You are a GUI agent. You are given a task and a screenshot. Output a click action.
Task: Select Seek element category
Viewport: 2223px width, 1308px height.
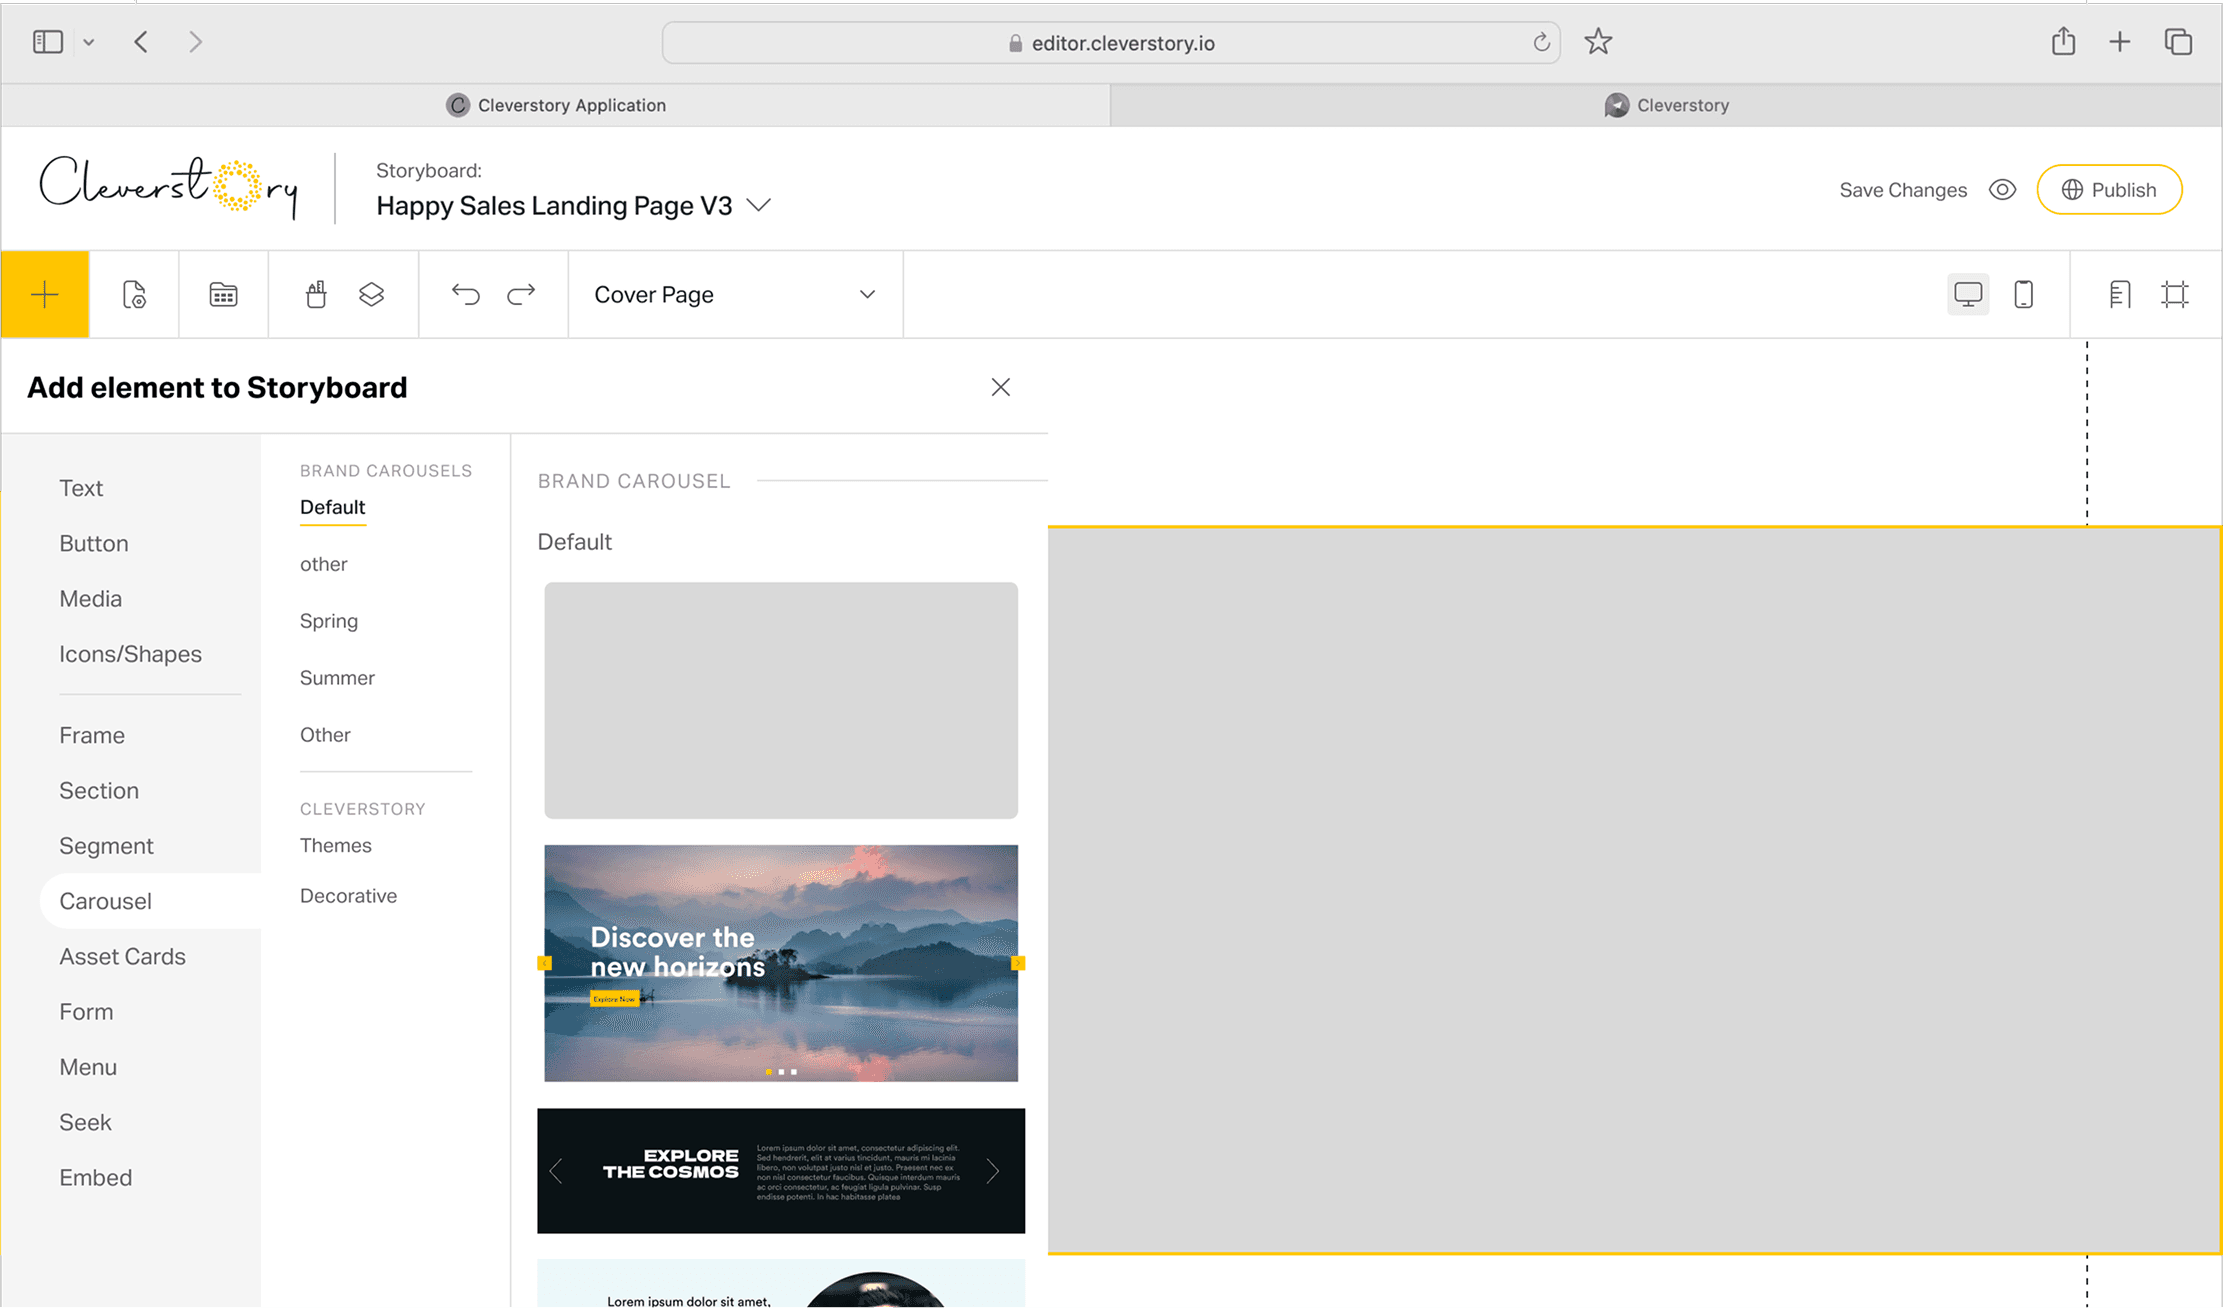(x=86, y=1122)
